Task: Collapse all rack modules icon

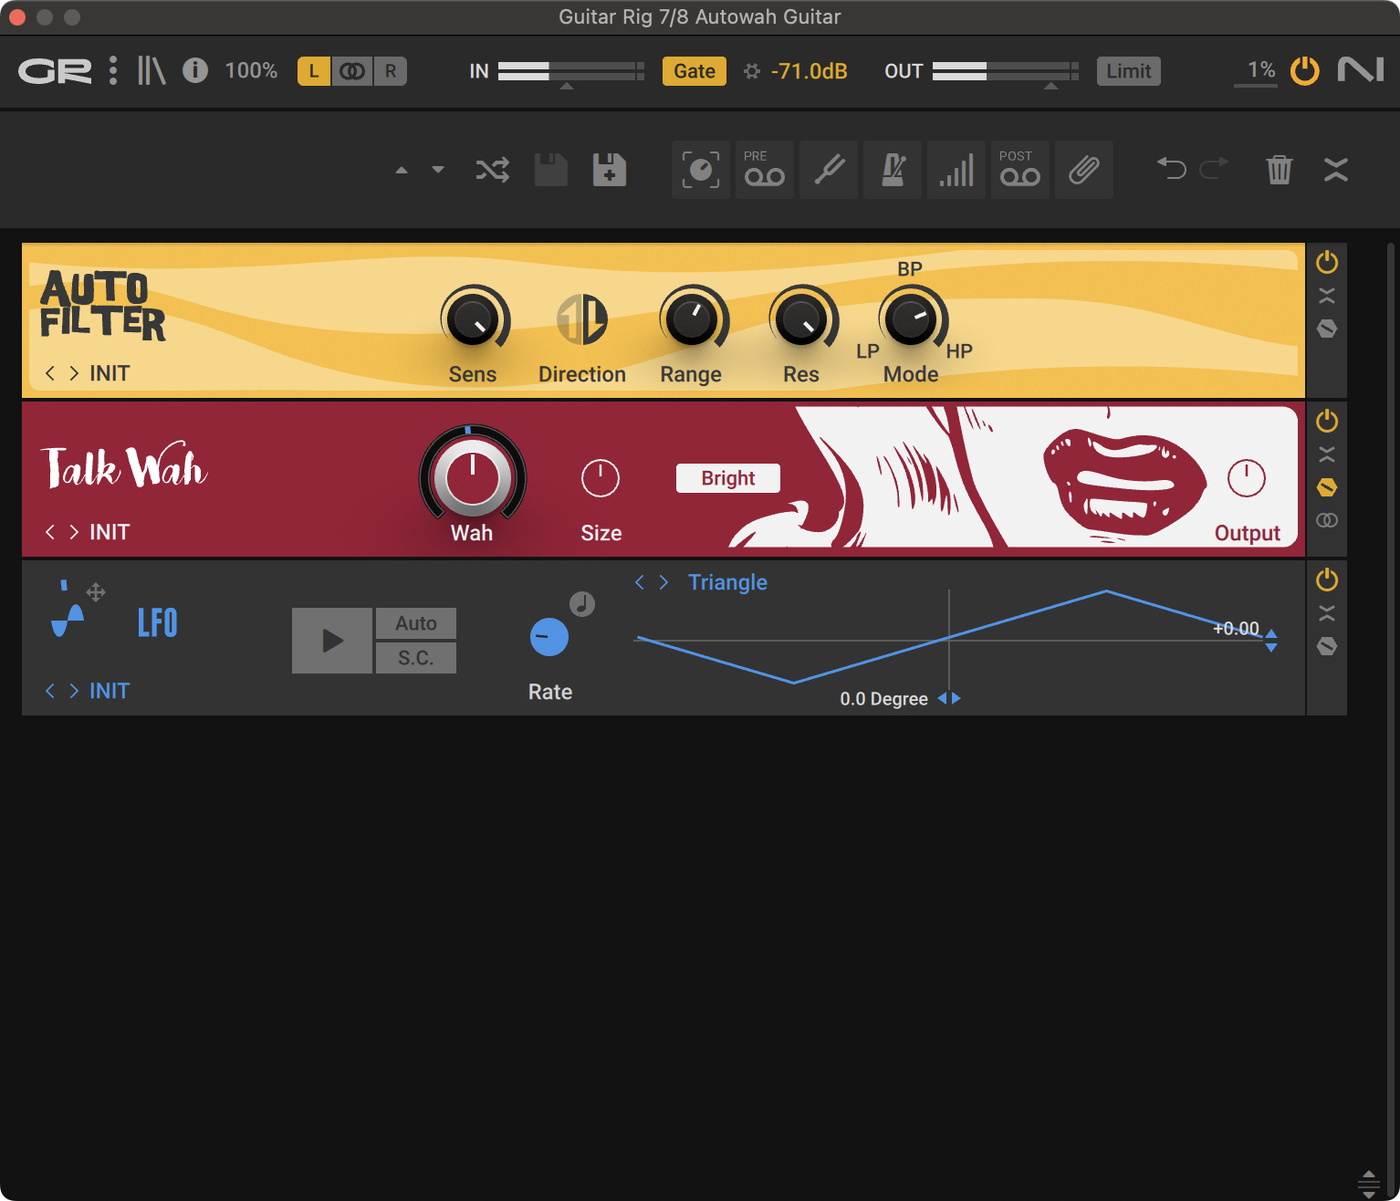Action: coord(1336,170)
